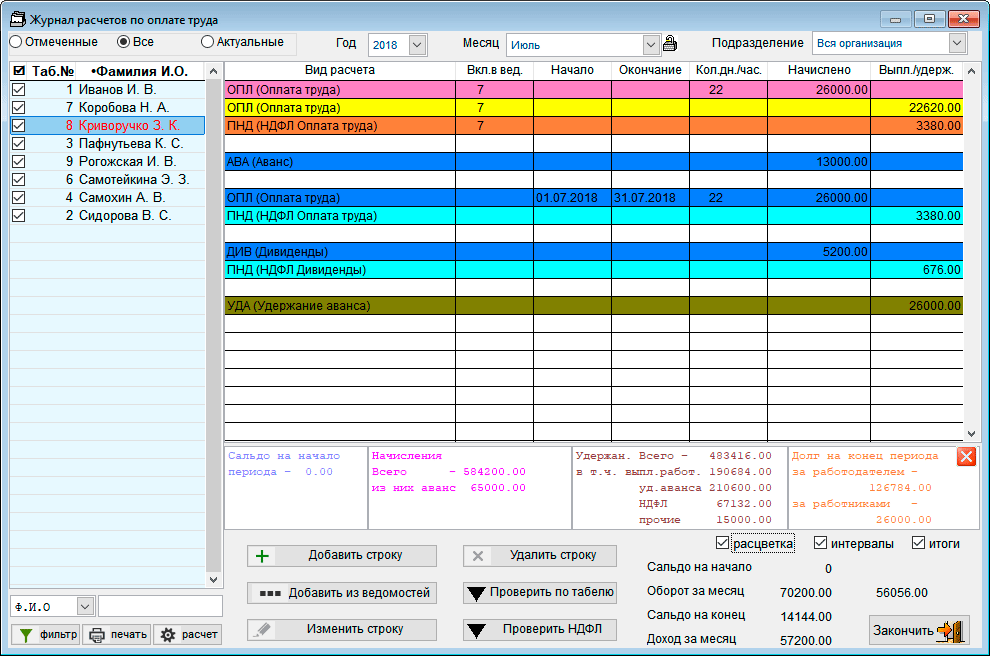Click the Окончание column header
990x656 pixels.
pyautogui.click(x=650, y=70)
